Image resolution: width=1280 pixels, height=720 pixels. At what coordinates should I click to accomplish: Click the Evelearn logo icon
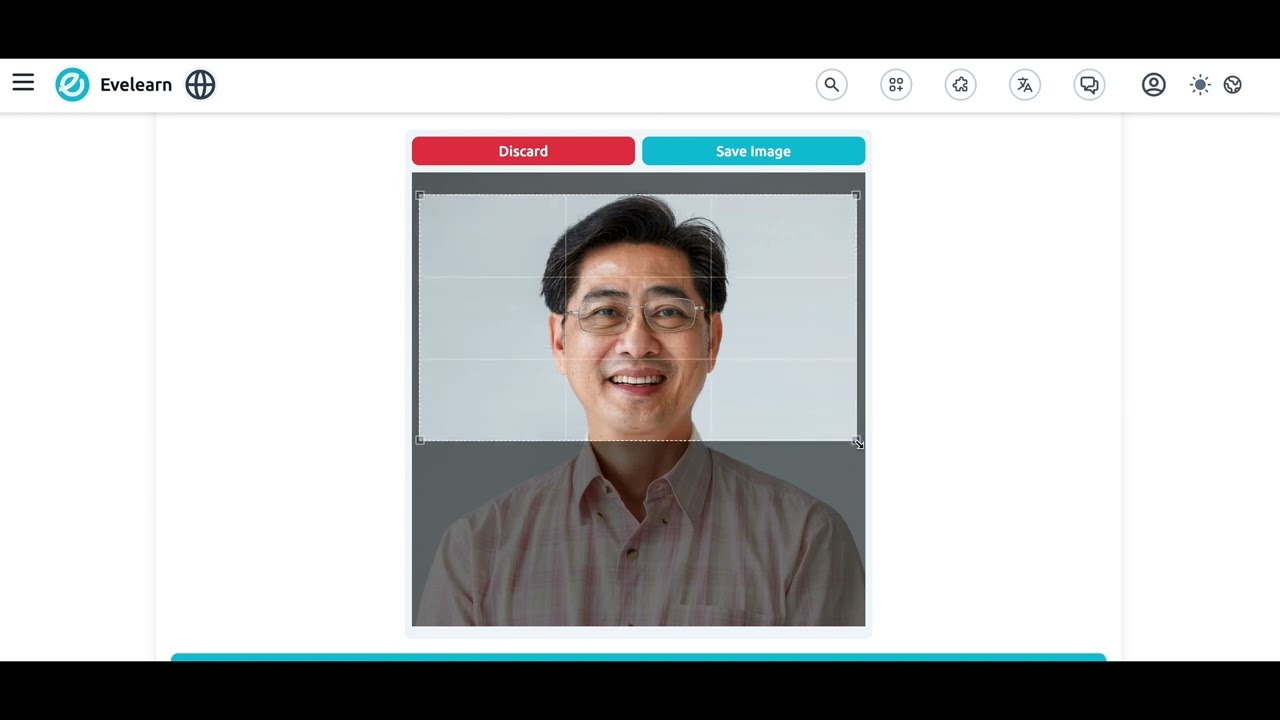(x=72, y=85)
